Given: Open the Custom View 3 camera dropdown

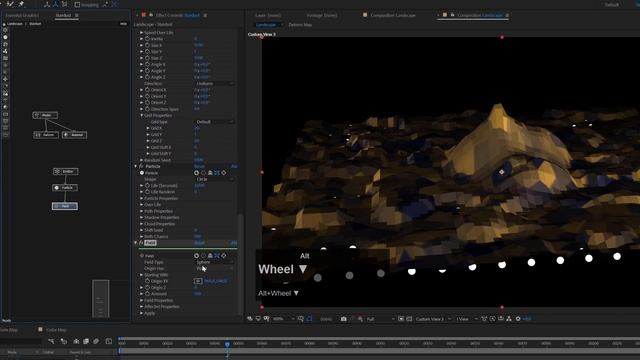Looking at the screenshot, I should coord(432,319).
